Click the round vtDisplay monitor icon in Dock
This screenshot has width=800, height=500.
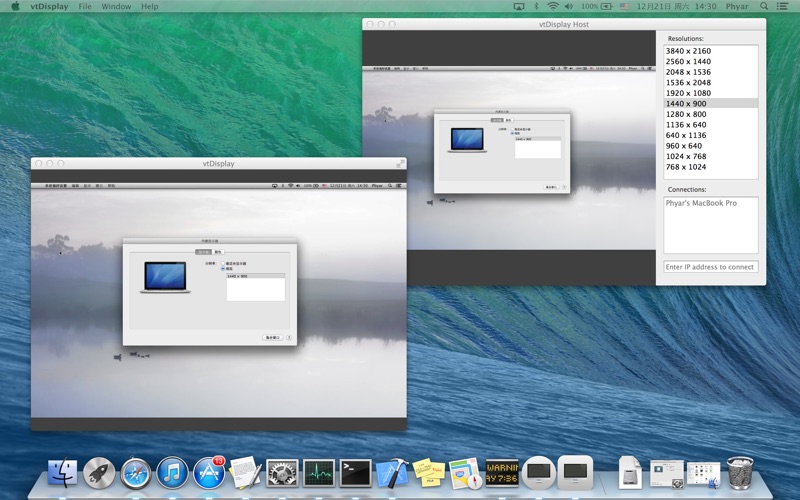(x=539, y=473)
